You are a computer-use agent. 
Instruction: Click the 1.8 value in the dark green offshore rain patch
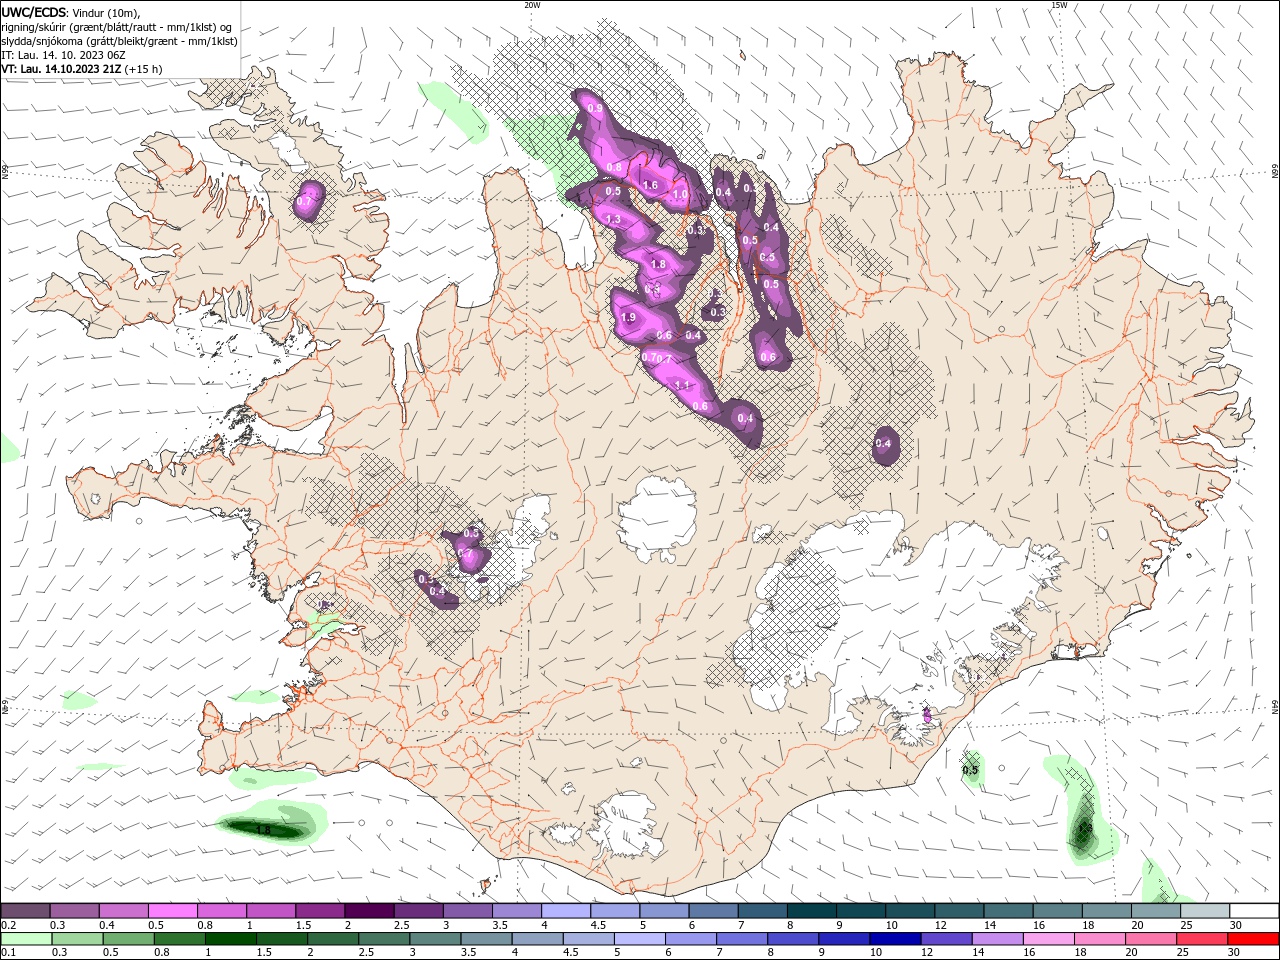coord(264,830)
